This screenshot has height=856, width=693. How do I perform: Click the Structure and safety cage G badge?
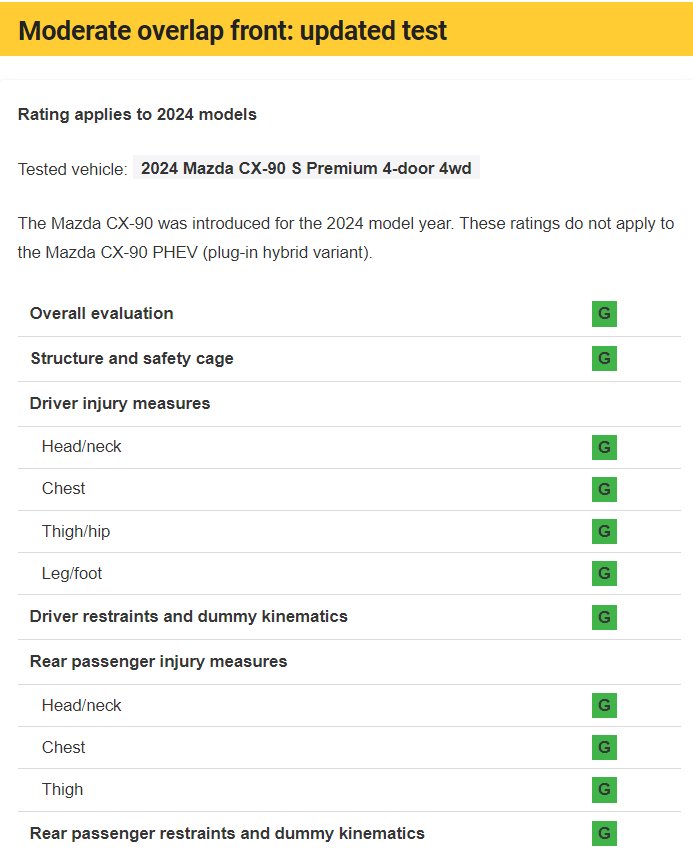point(604,358)
